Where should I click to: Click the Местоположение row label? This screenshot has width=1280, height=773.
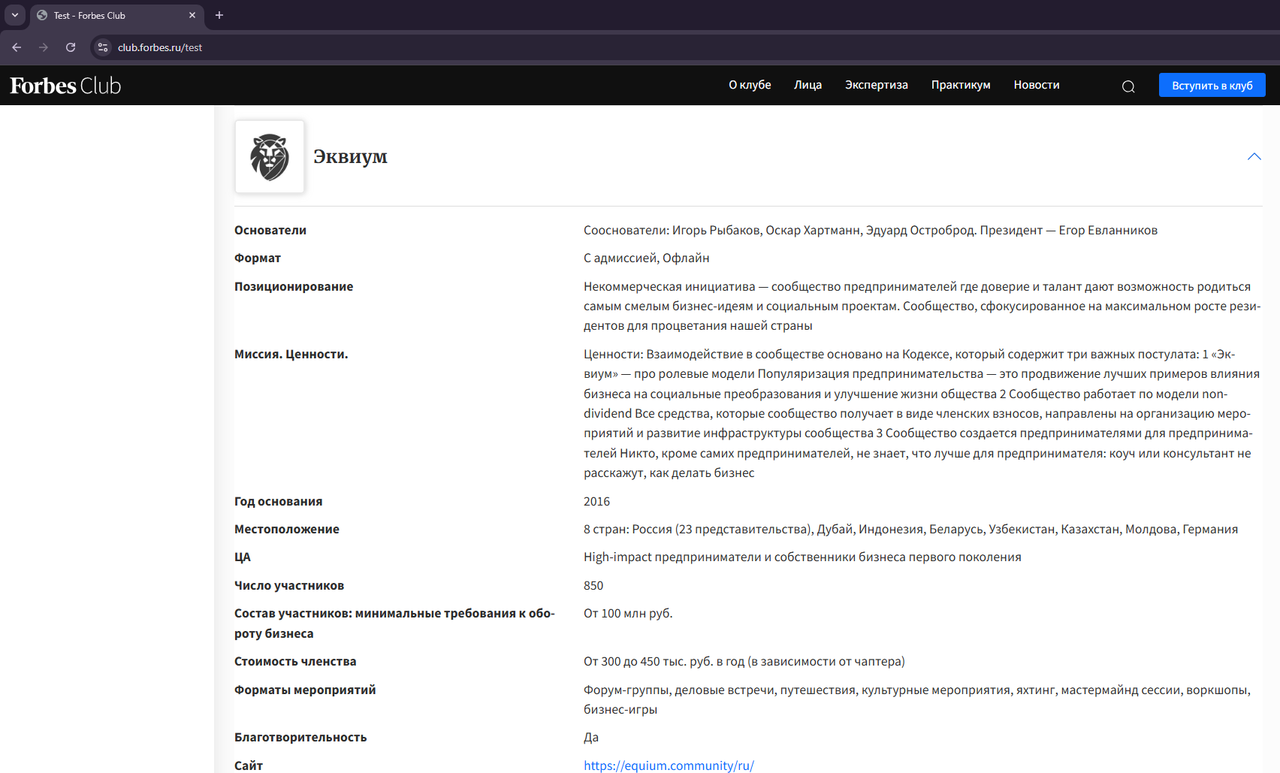pyautogui.click(x=287, y=529)
